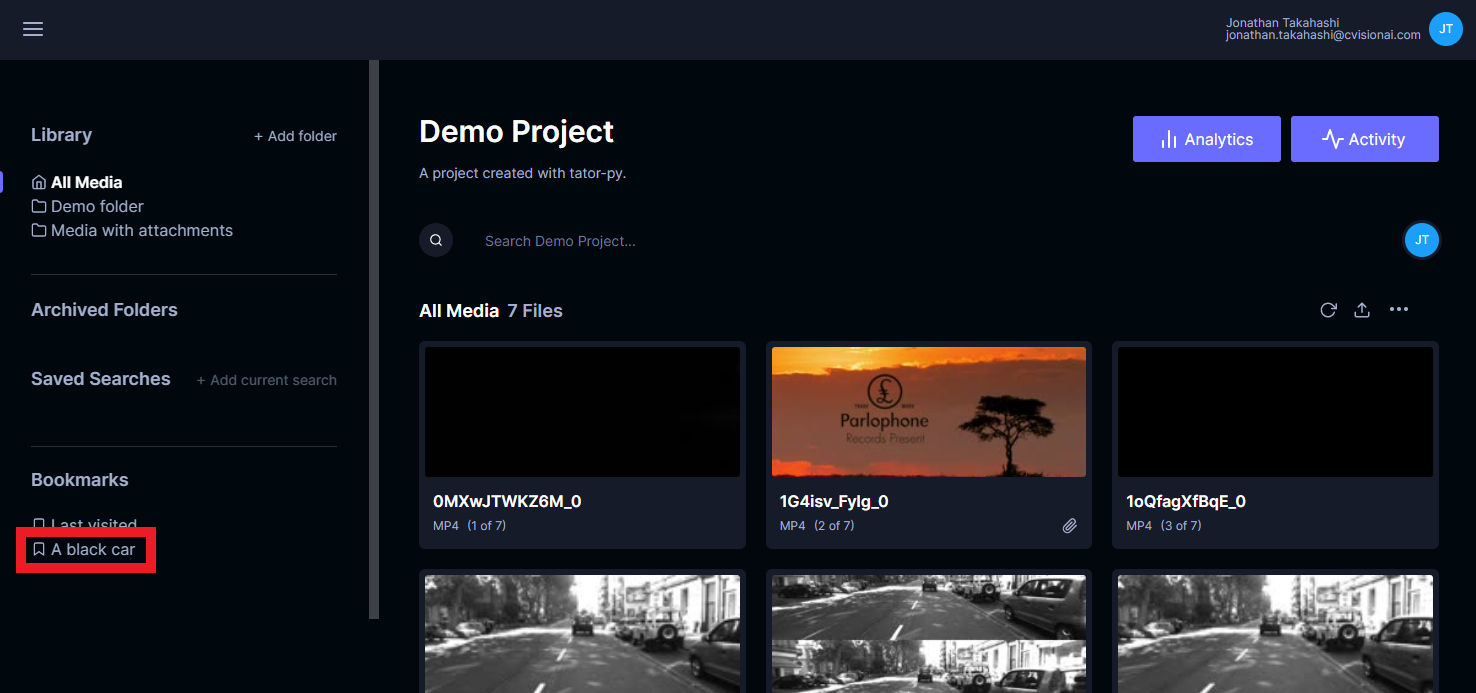
Task: Click the home icon beside All Media
Action: [x=39, y=182]
